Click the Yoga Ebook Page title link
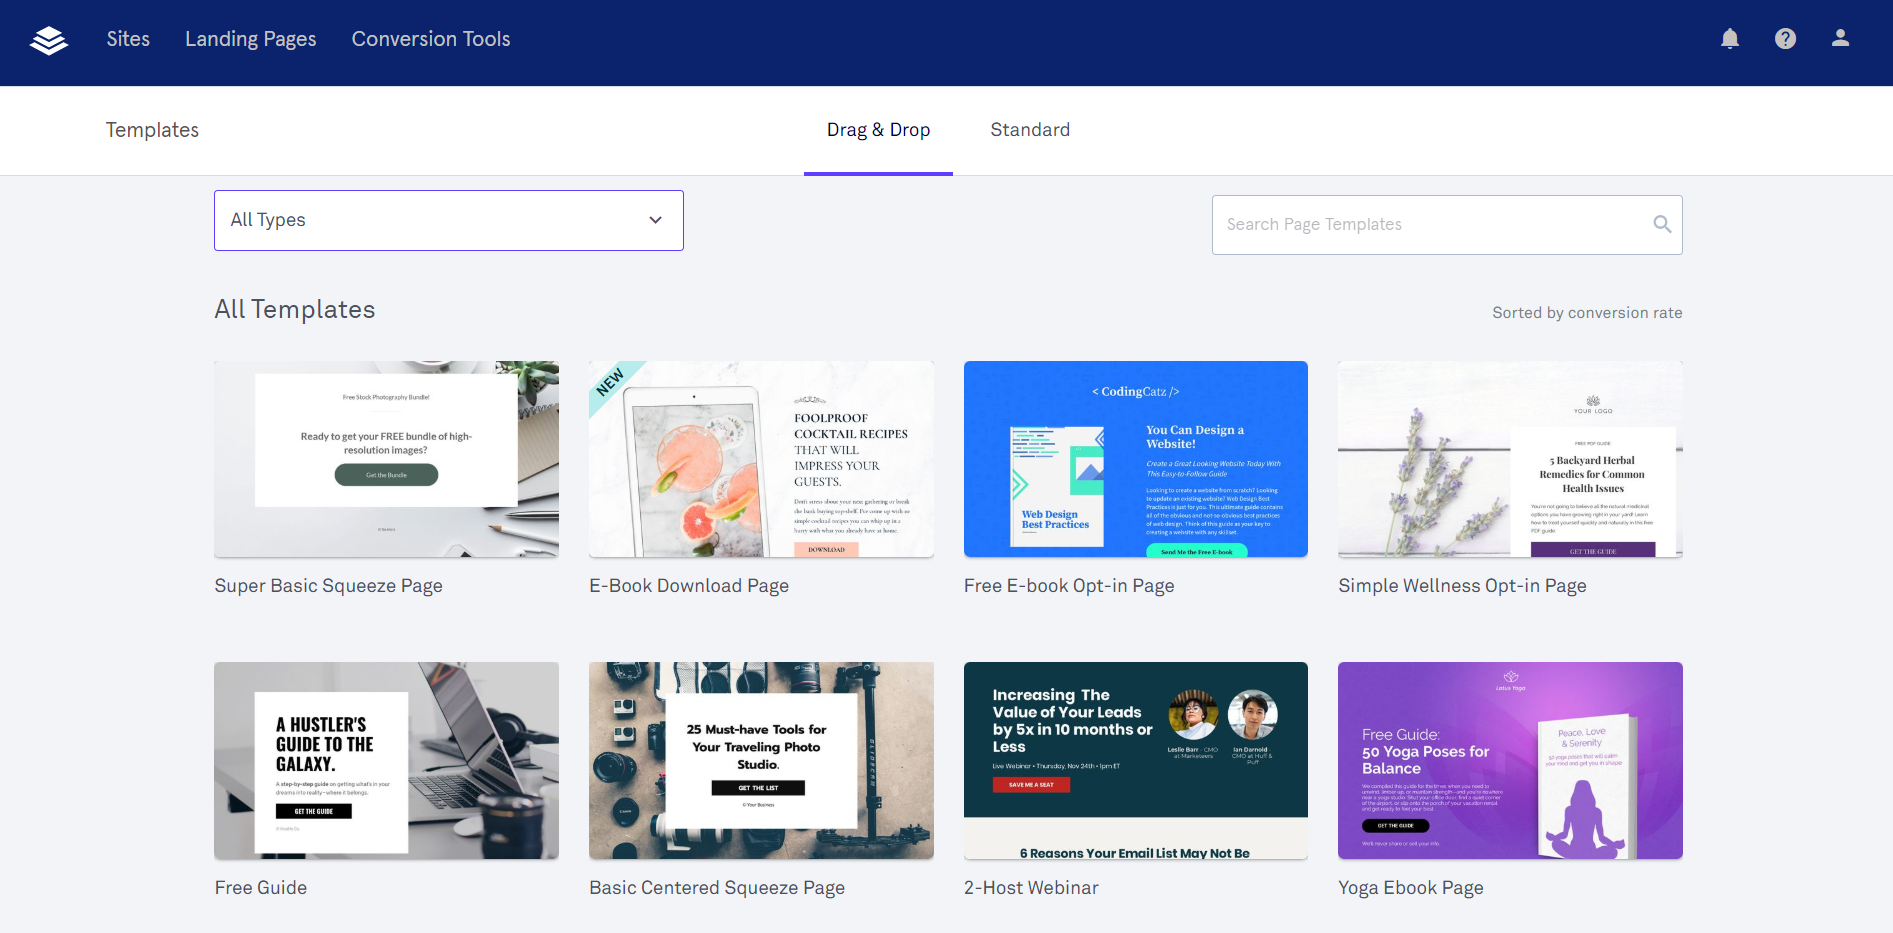This screenshot has width=1893, height=933. pos(1410,888)
